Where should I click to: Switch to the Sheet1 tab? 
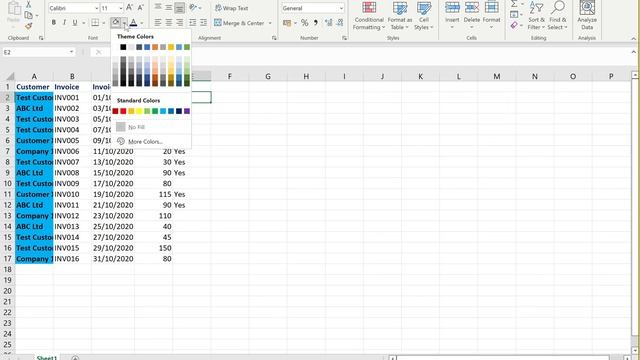click(46, 358)
